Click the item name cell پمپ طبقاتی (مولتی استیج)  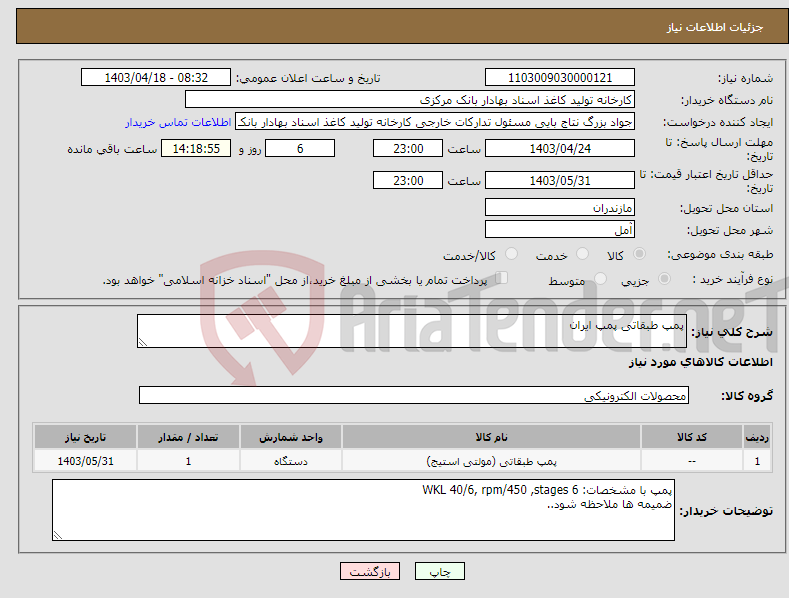click(492, 461)
